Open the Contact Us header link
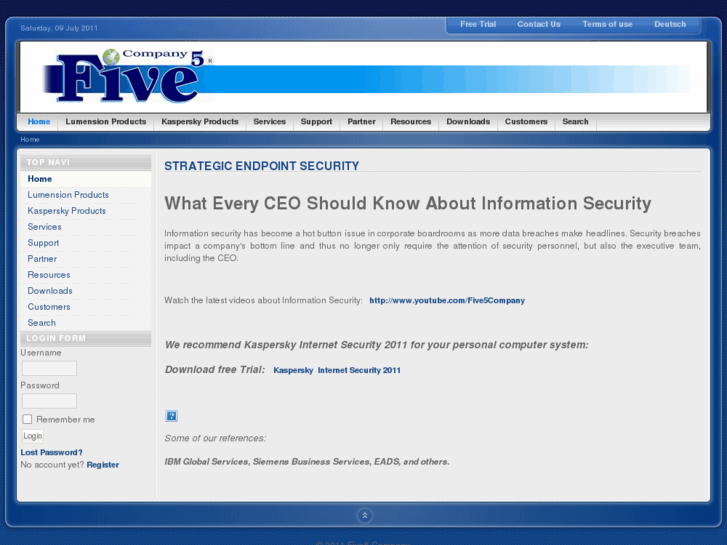 click(539, 25)
